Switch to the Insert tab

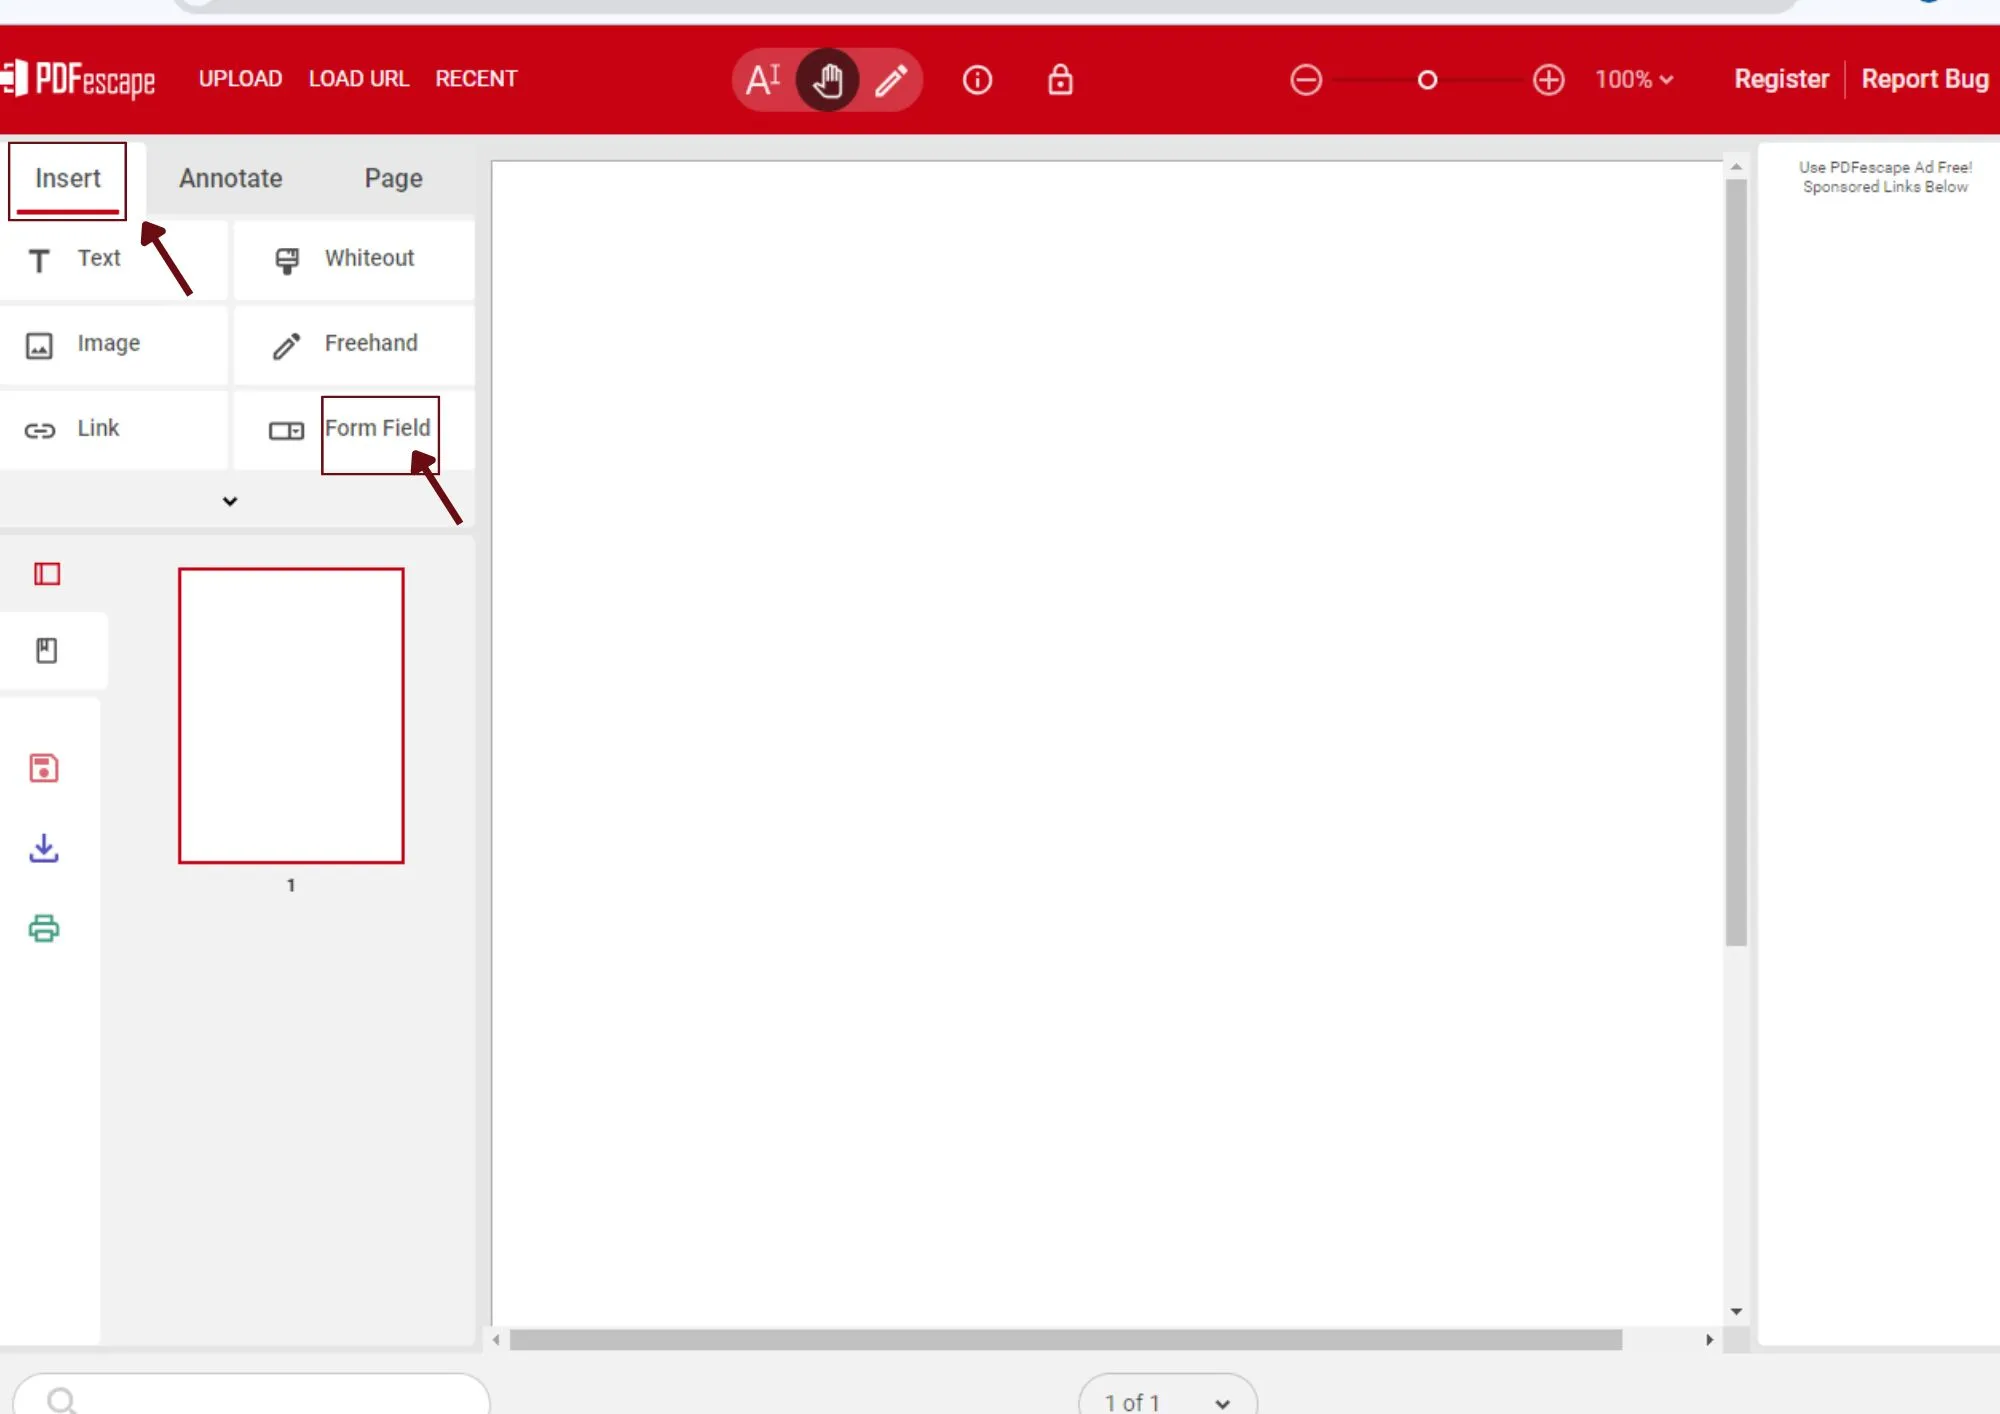point(68,179)
